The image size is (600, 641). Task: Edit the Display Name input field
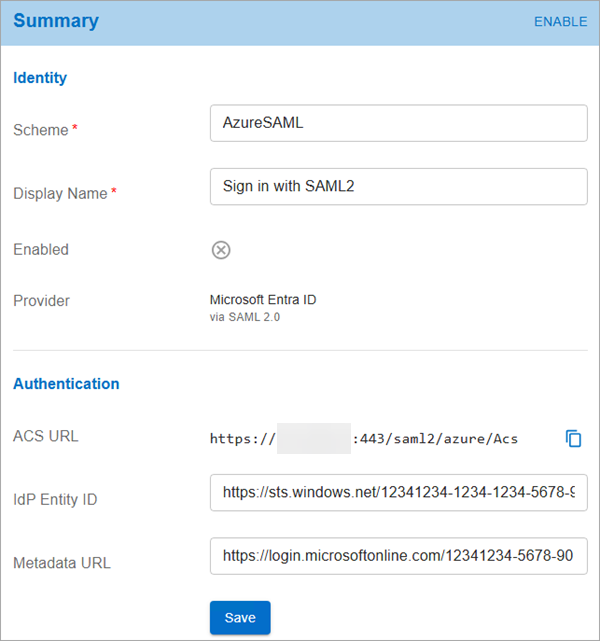pyautogui.click(x=399, y=186)
